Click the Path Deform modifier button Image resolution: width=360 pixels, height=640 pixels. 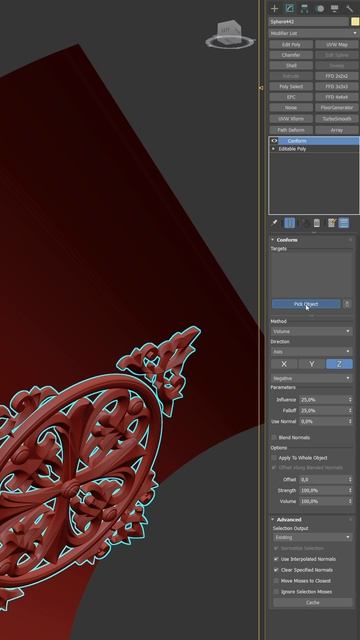[291, 130]
